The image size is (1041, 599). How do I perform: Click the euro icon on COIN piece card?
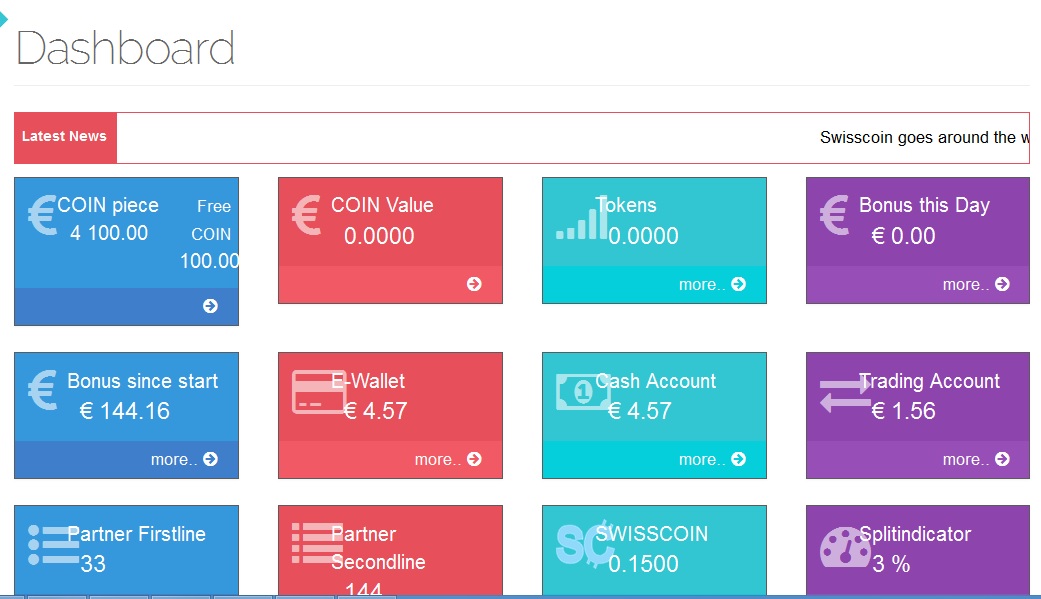(42, 215)
